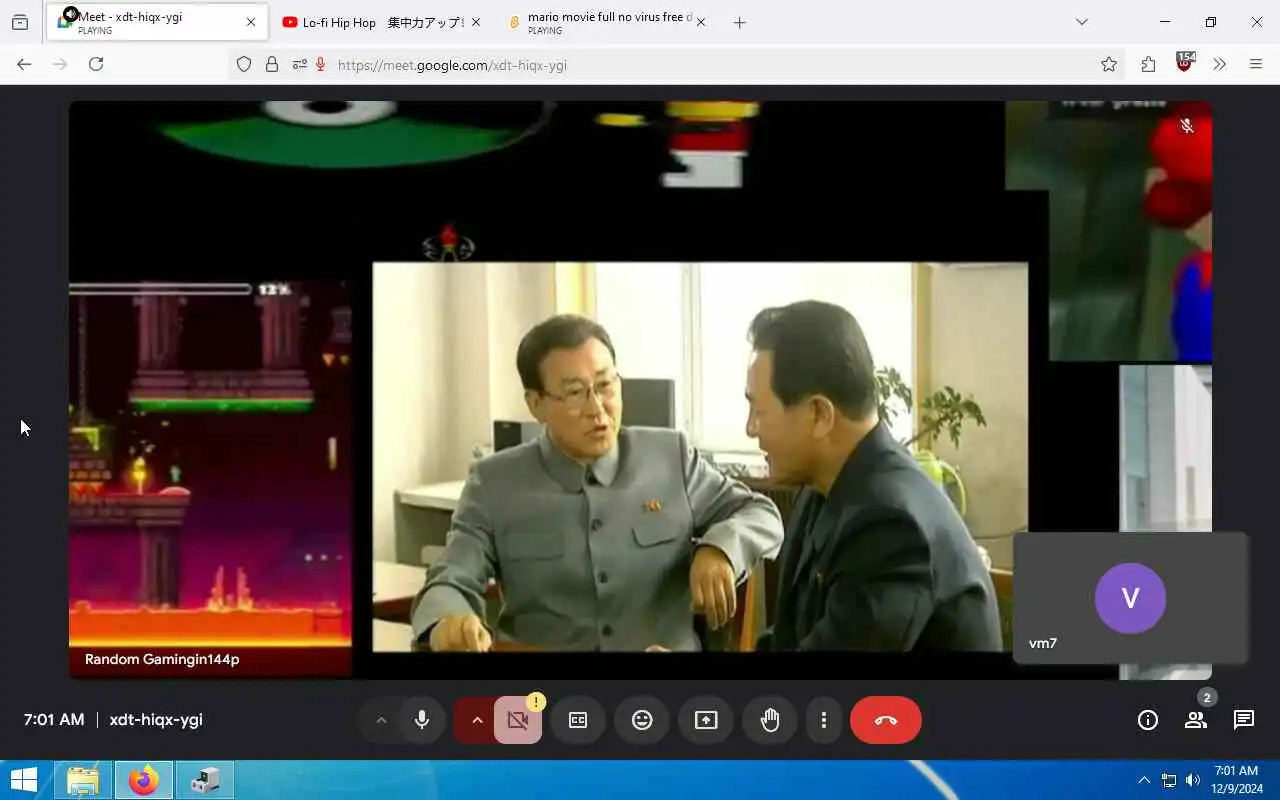Open the Extensions puzzle icon
Viewport: 1280px width, 800px height.
point(1148,64)
